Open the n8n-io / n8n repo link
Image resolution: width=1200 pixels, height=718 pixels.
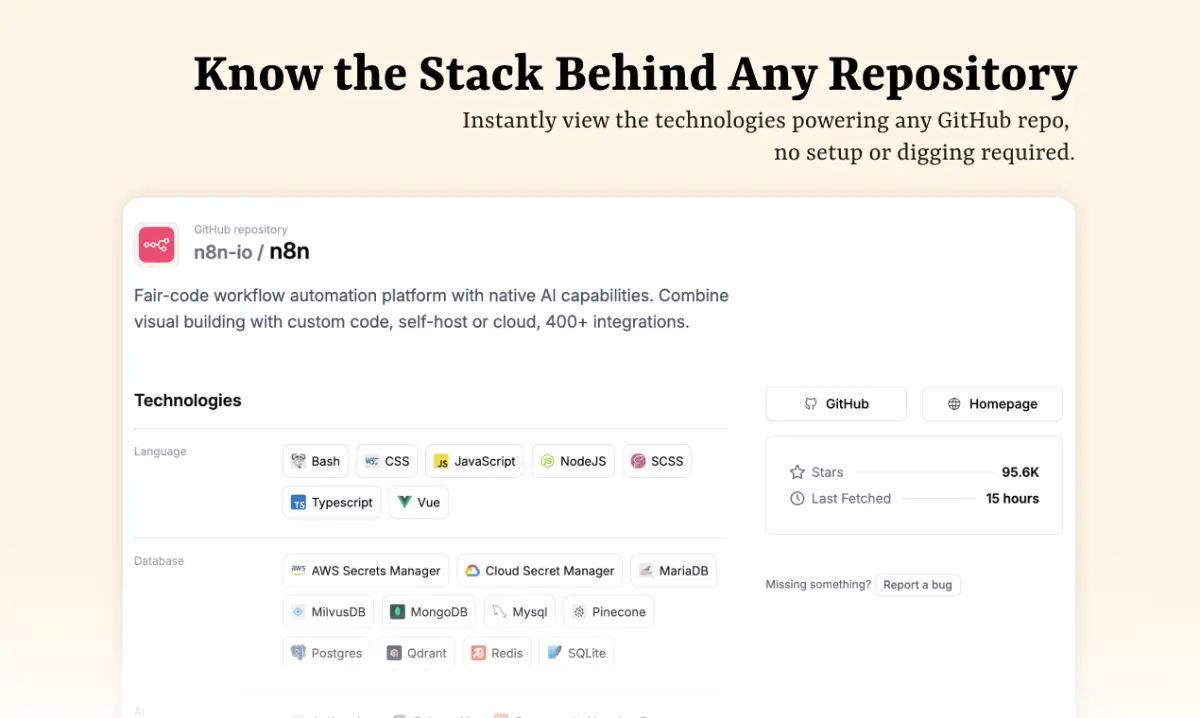[x=251, y=251]
